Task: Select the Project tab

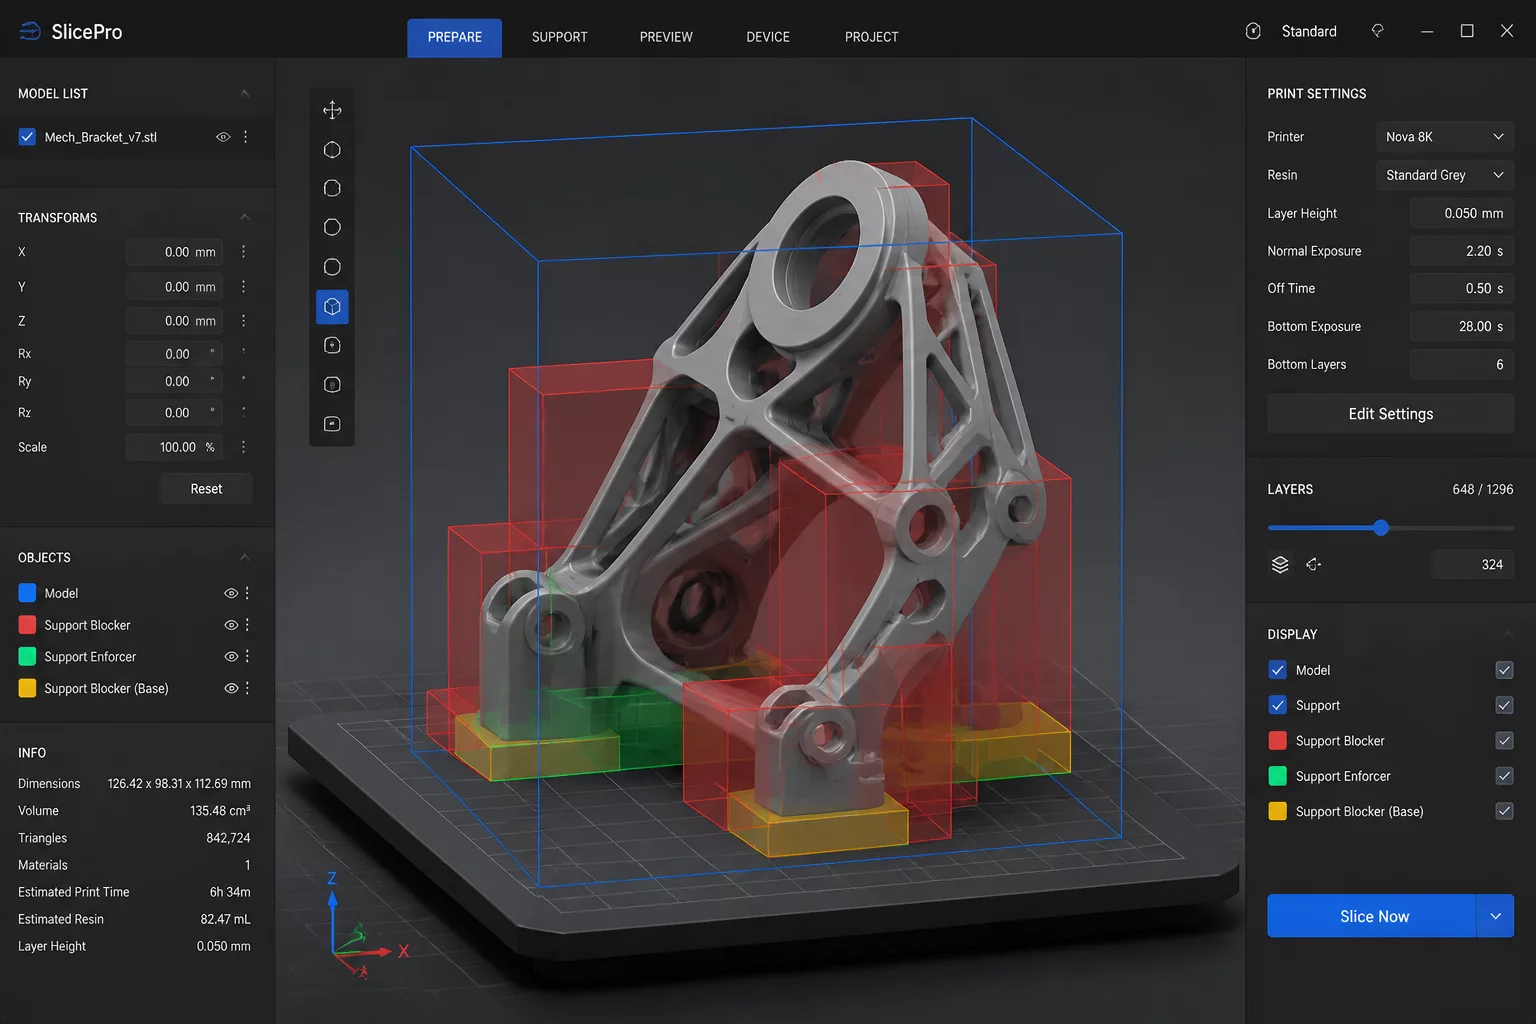Action: [872, 37]
